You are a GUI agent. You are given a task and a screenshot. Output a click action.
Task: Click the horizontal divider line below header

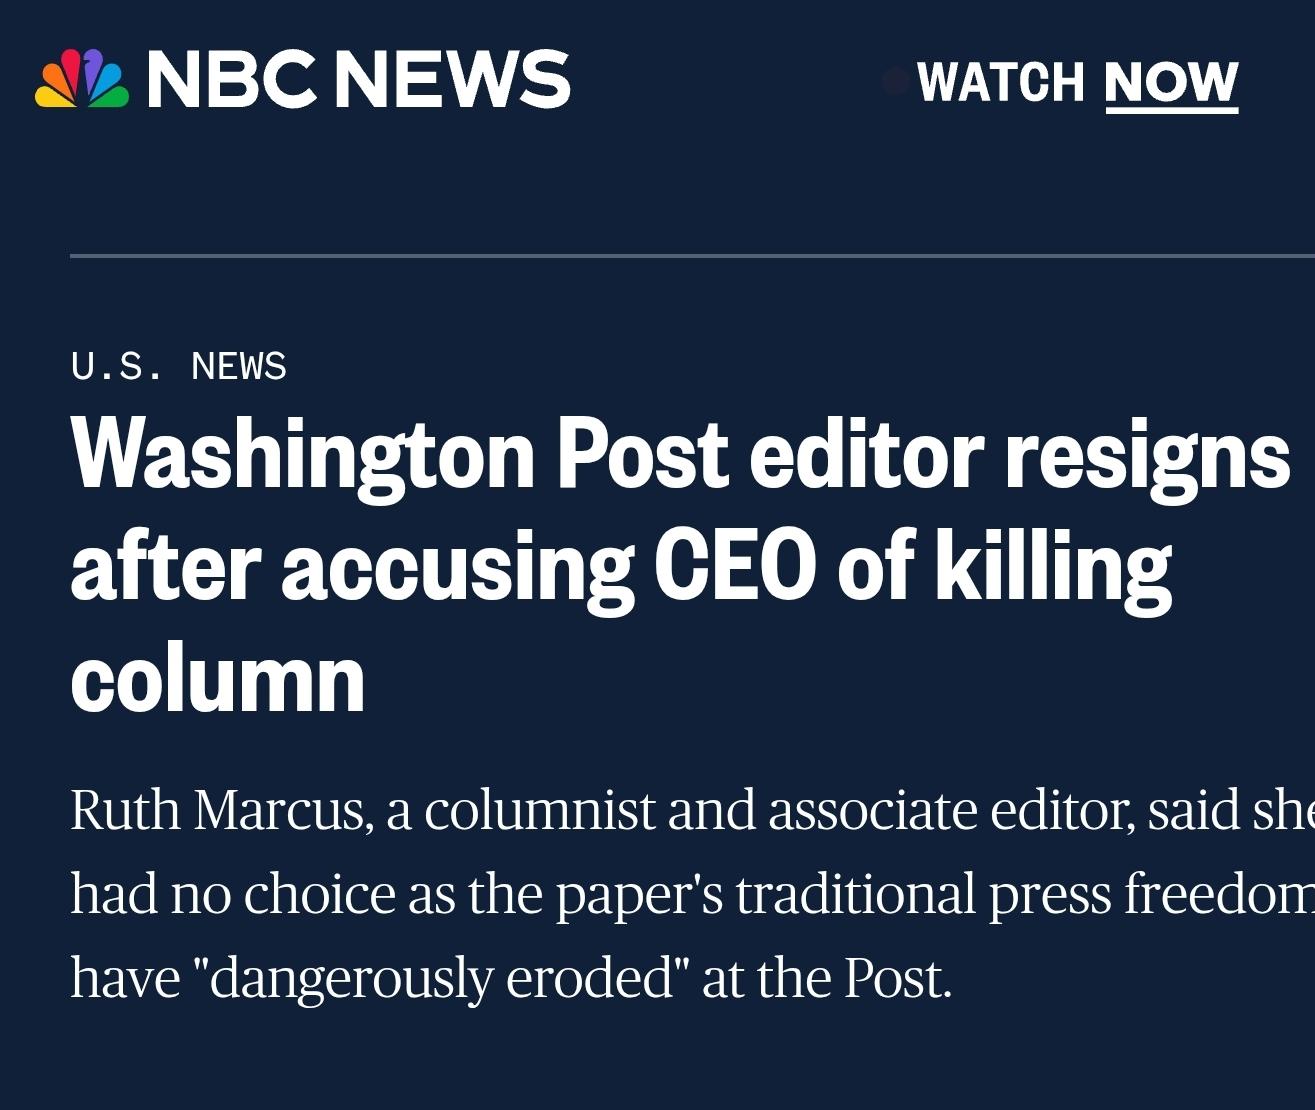[x=690, y=256]
